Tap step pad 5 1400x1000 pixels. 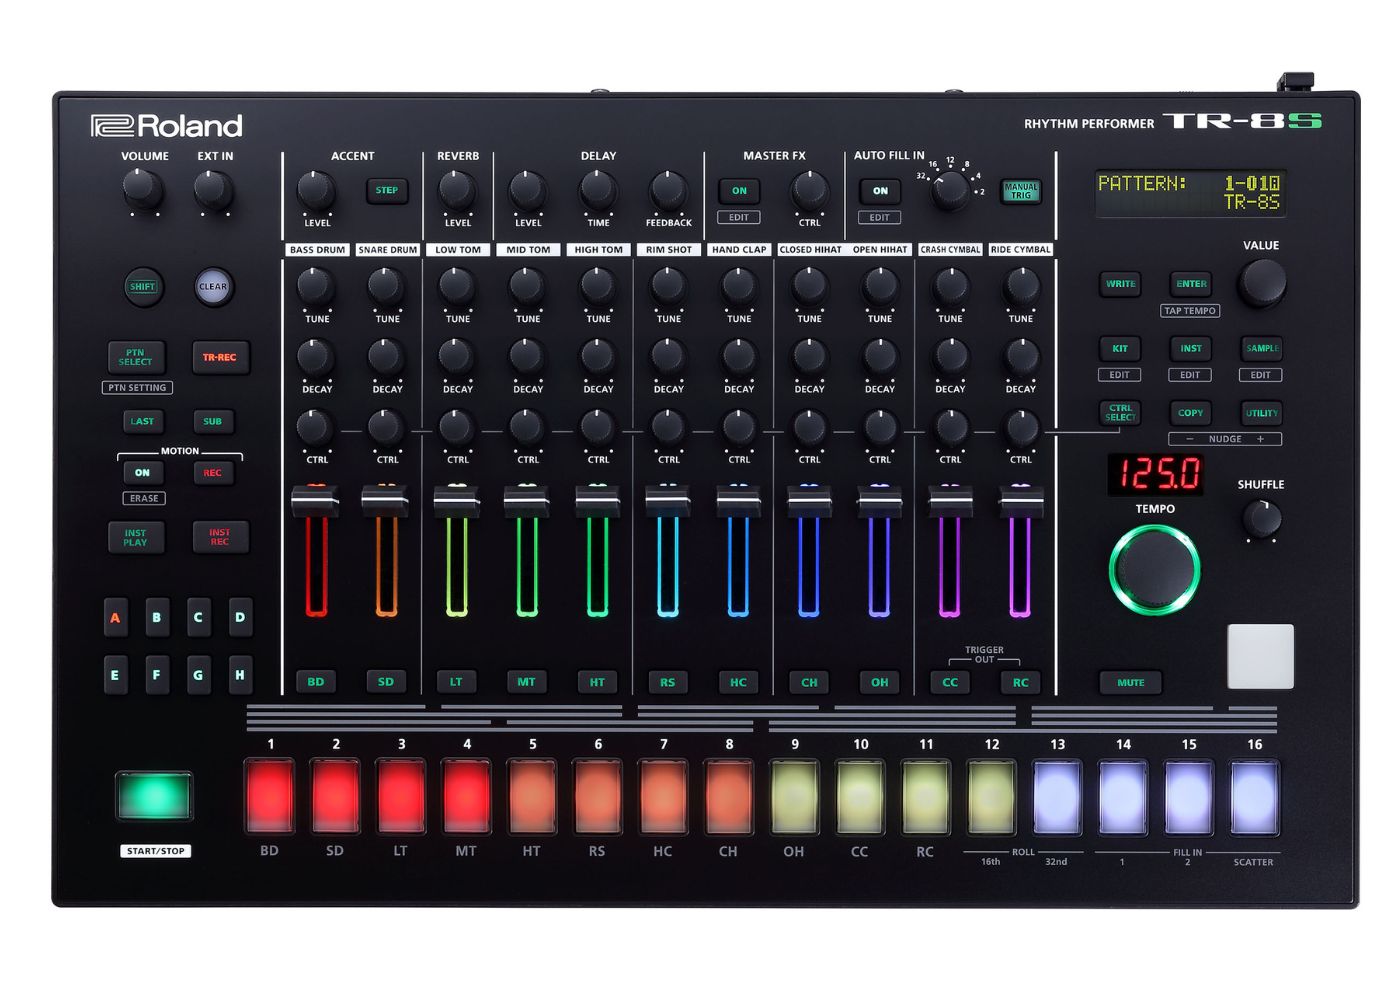532,797
